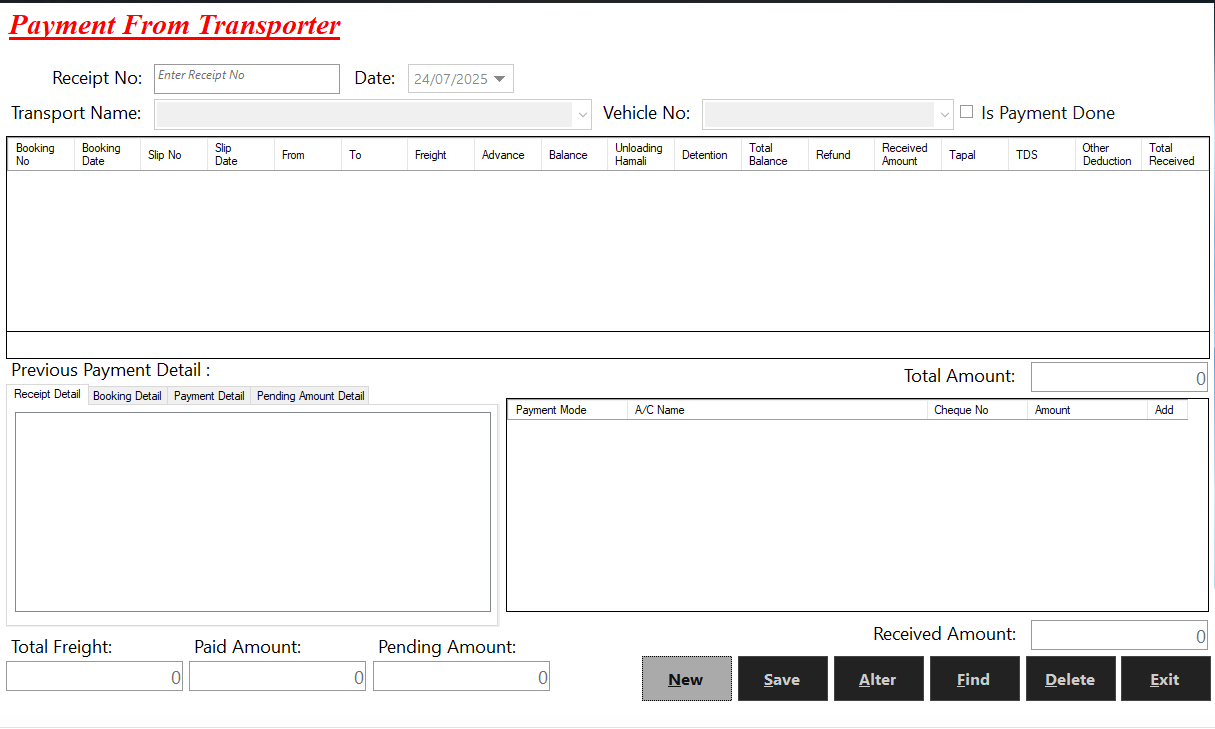Open the Vehicle No dropdown
The height and width of the screenshot is (729, 1215).
[944, 115]
